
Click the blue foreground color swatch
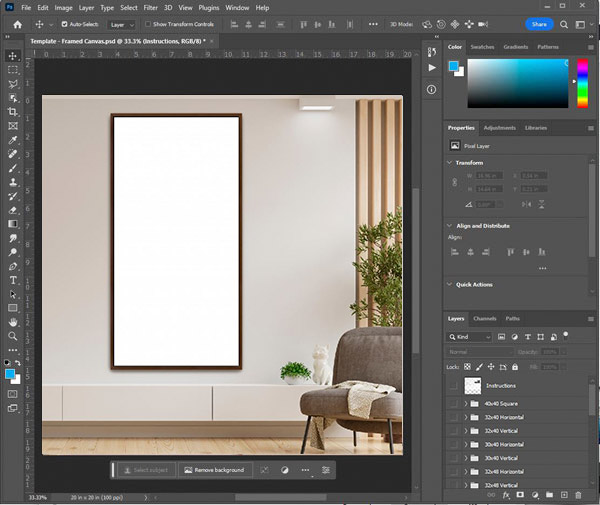[x=10, y=373]
